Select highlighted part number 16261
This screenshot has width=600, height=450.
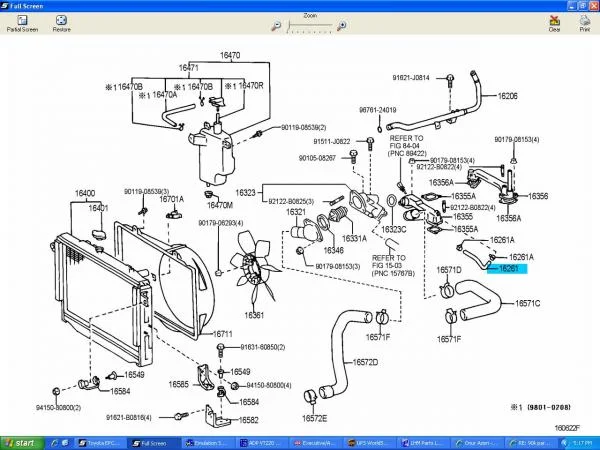507,269
